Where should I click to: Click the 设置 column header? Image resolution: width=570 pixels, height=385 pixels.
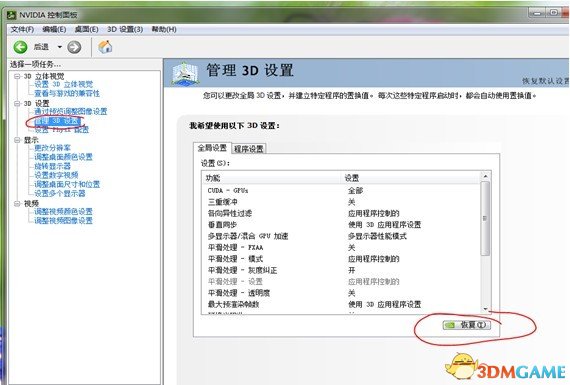pos(411,178)
